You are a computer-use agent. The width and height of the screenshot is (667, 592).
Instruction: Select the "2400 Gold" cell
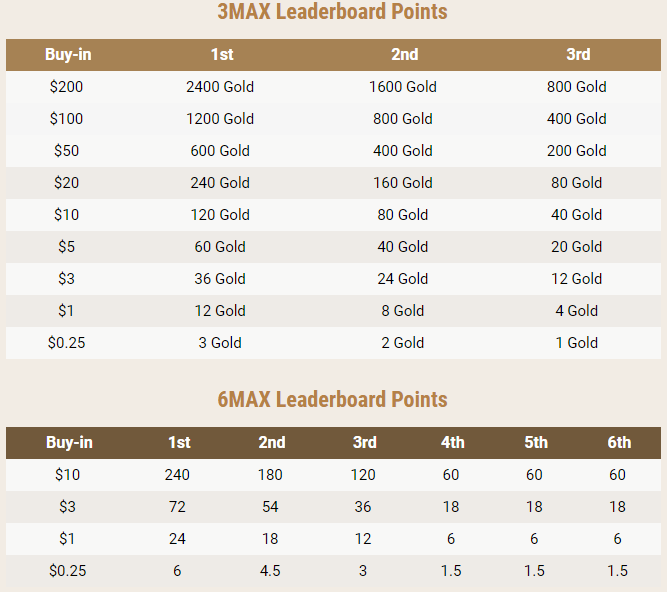[220, 87]
